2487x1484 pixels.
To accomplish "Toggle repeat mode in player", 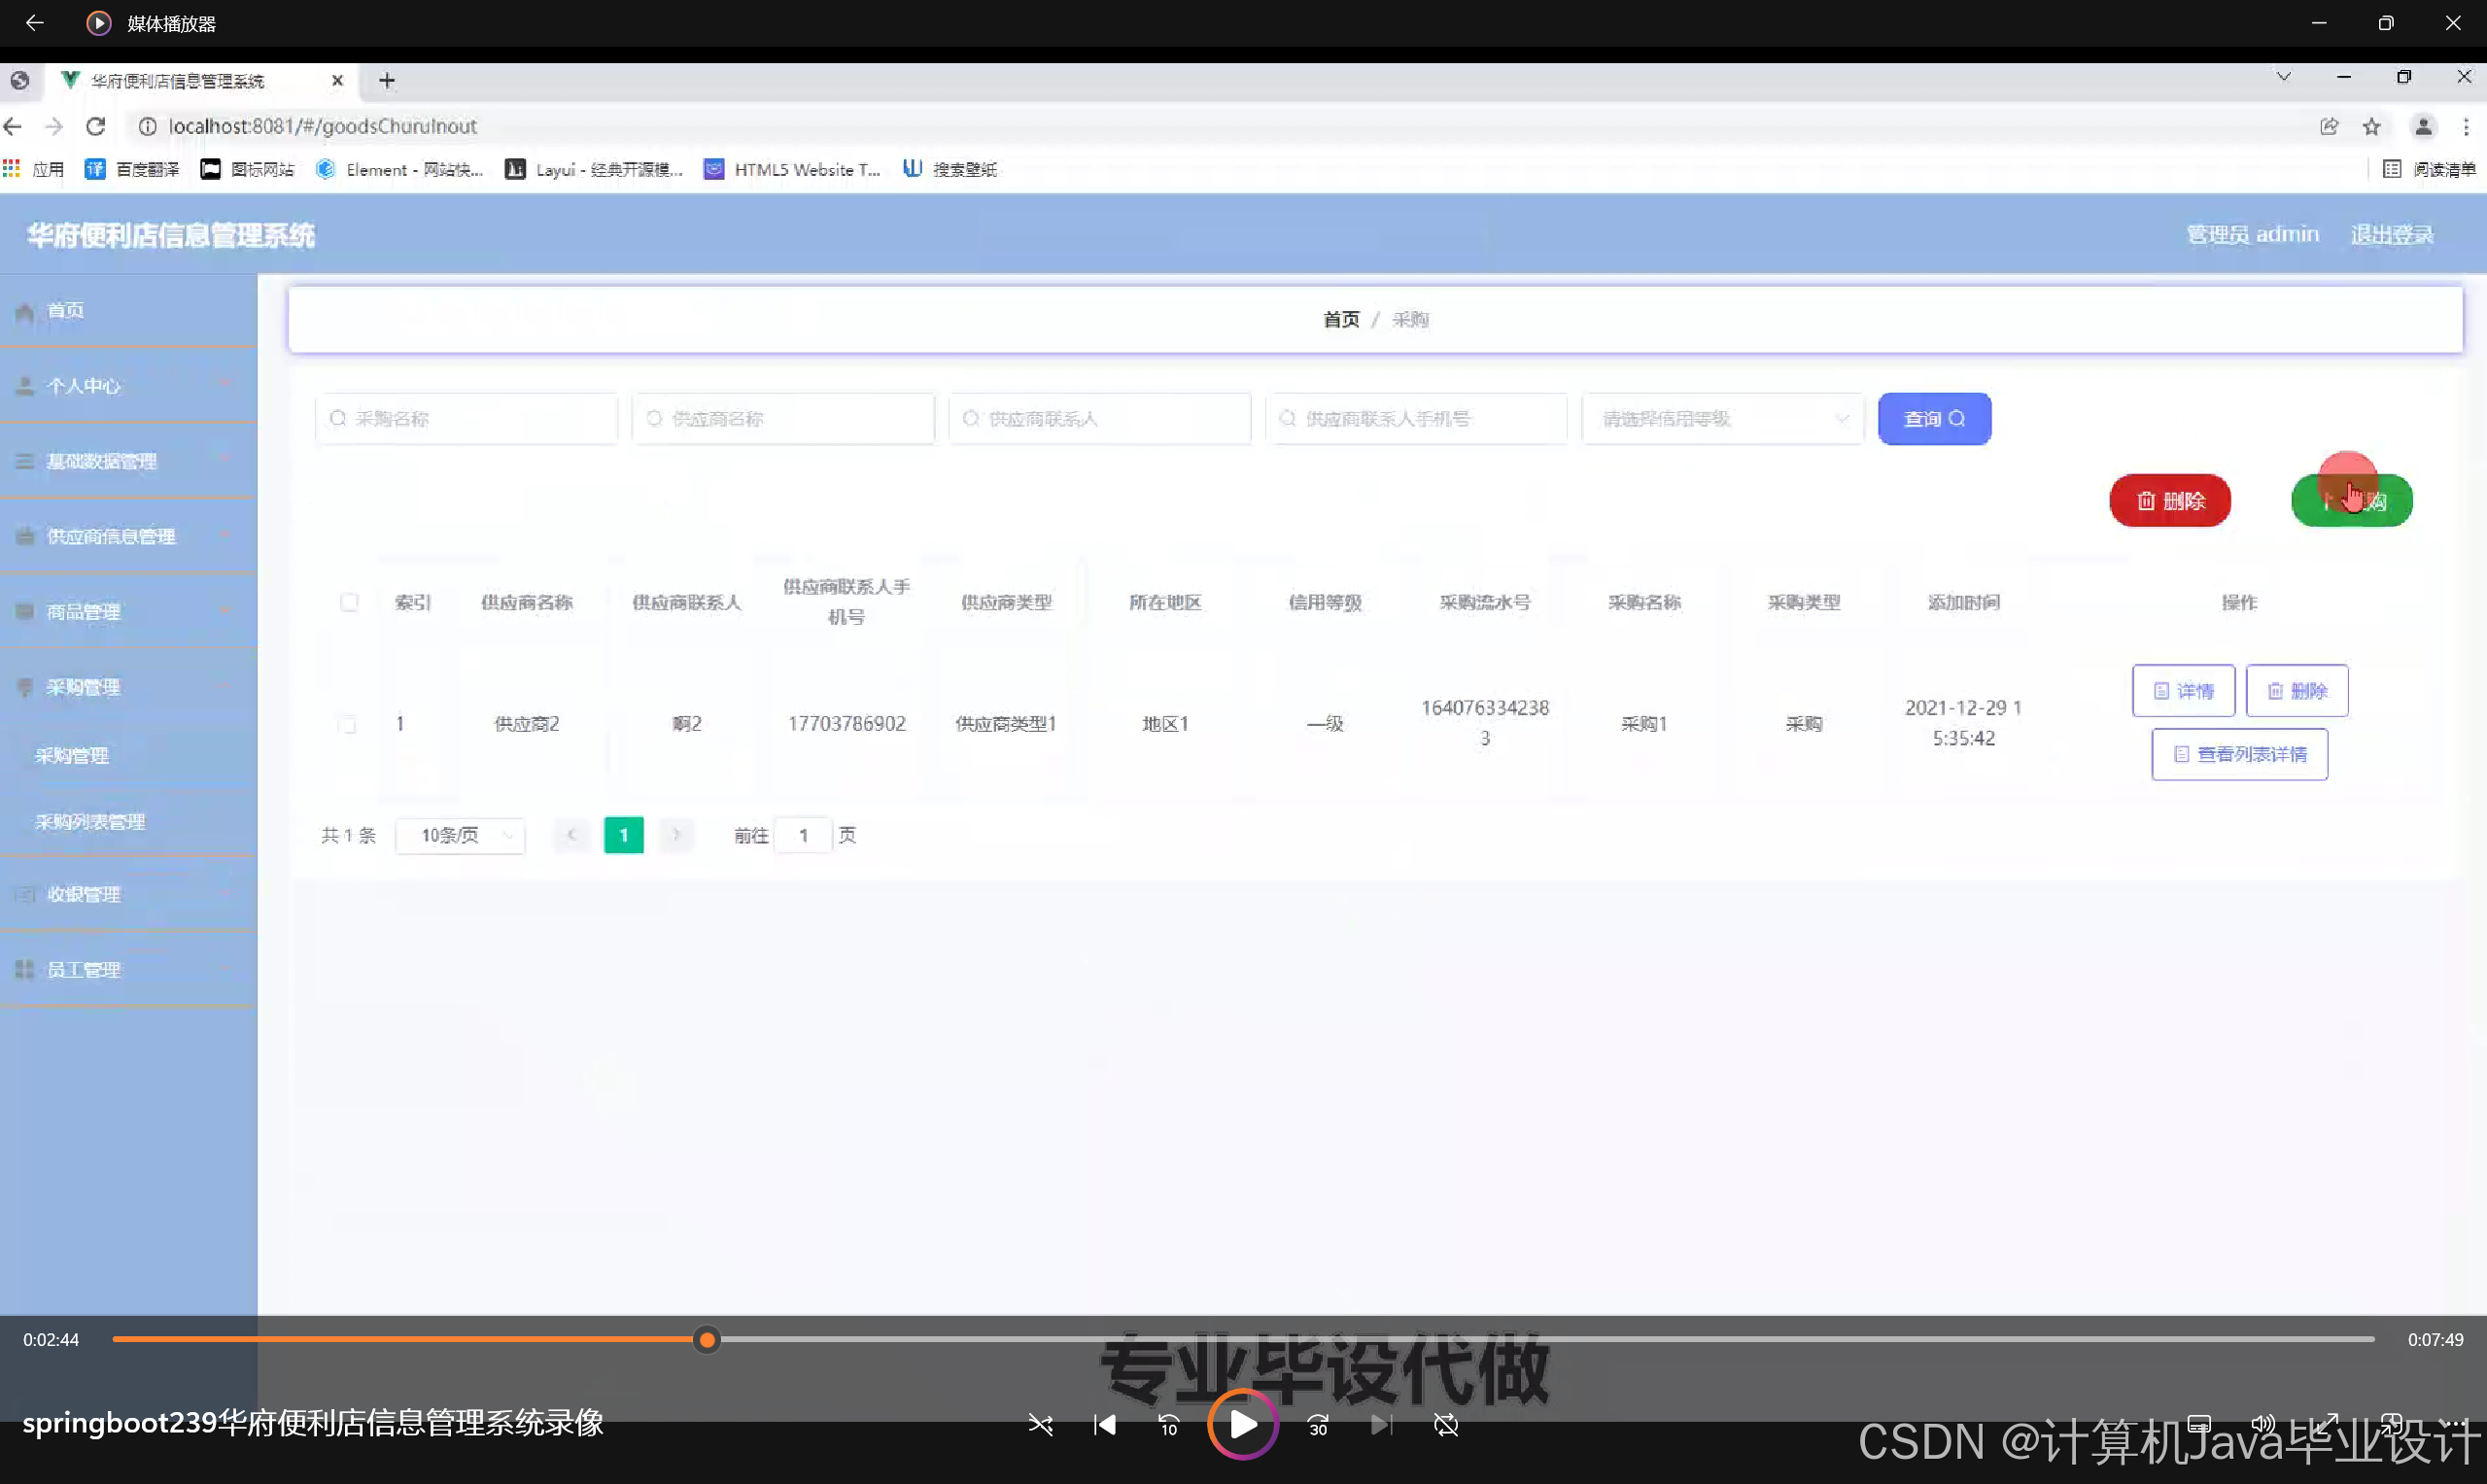I will pyautogui.click(x=1445, y=1425).
